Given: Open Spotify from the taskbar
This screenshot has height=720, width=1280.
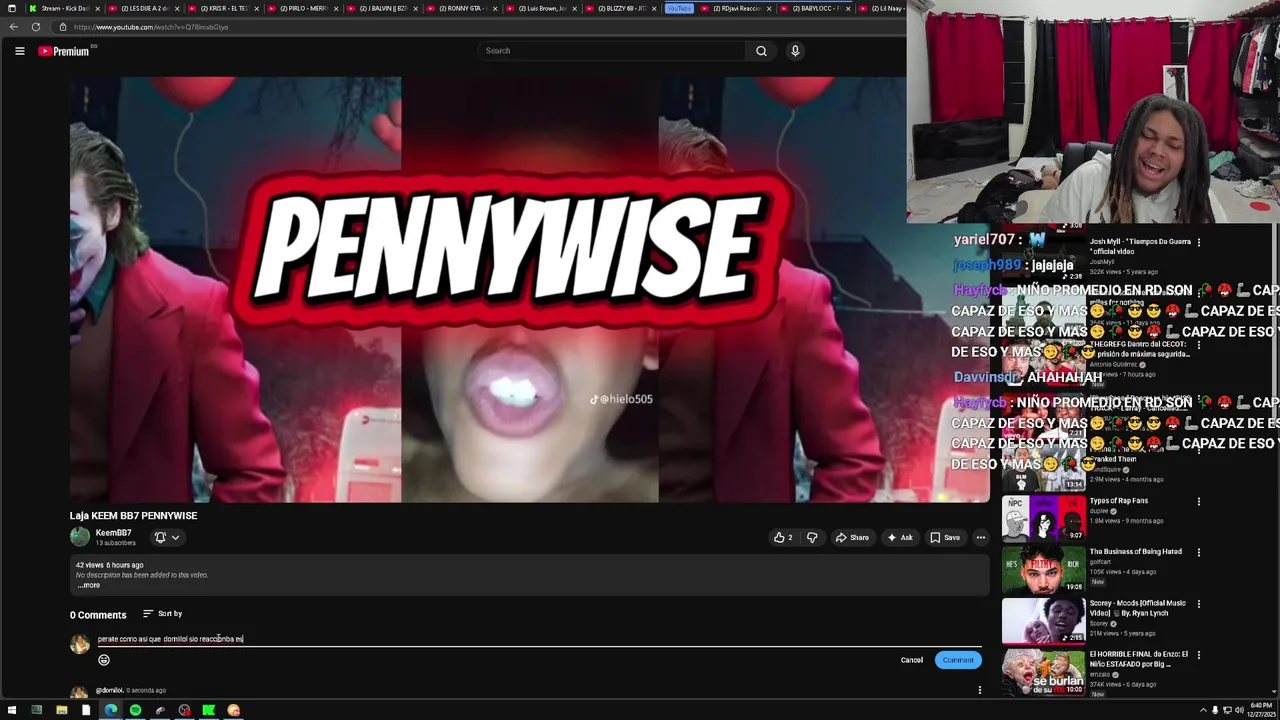Looking at the screenshot, I should pos(135,710).
